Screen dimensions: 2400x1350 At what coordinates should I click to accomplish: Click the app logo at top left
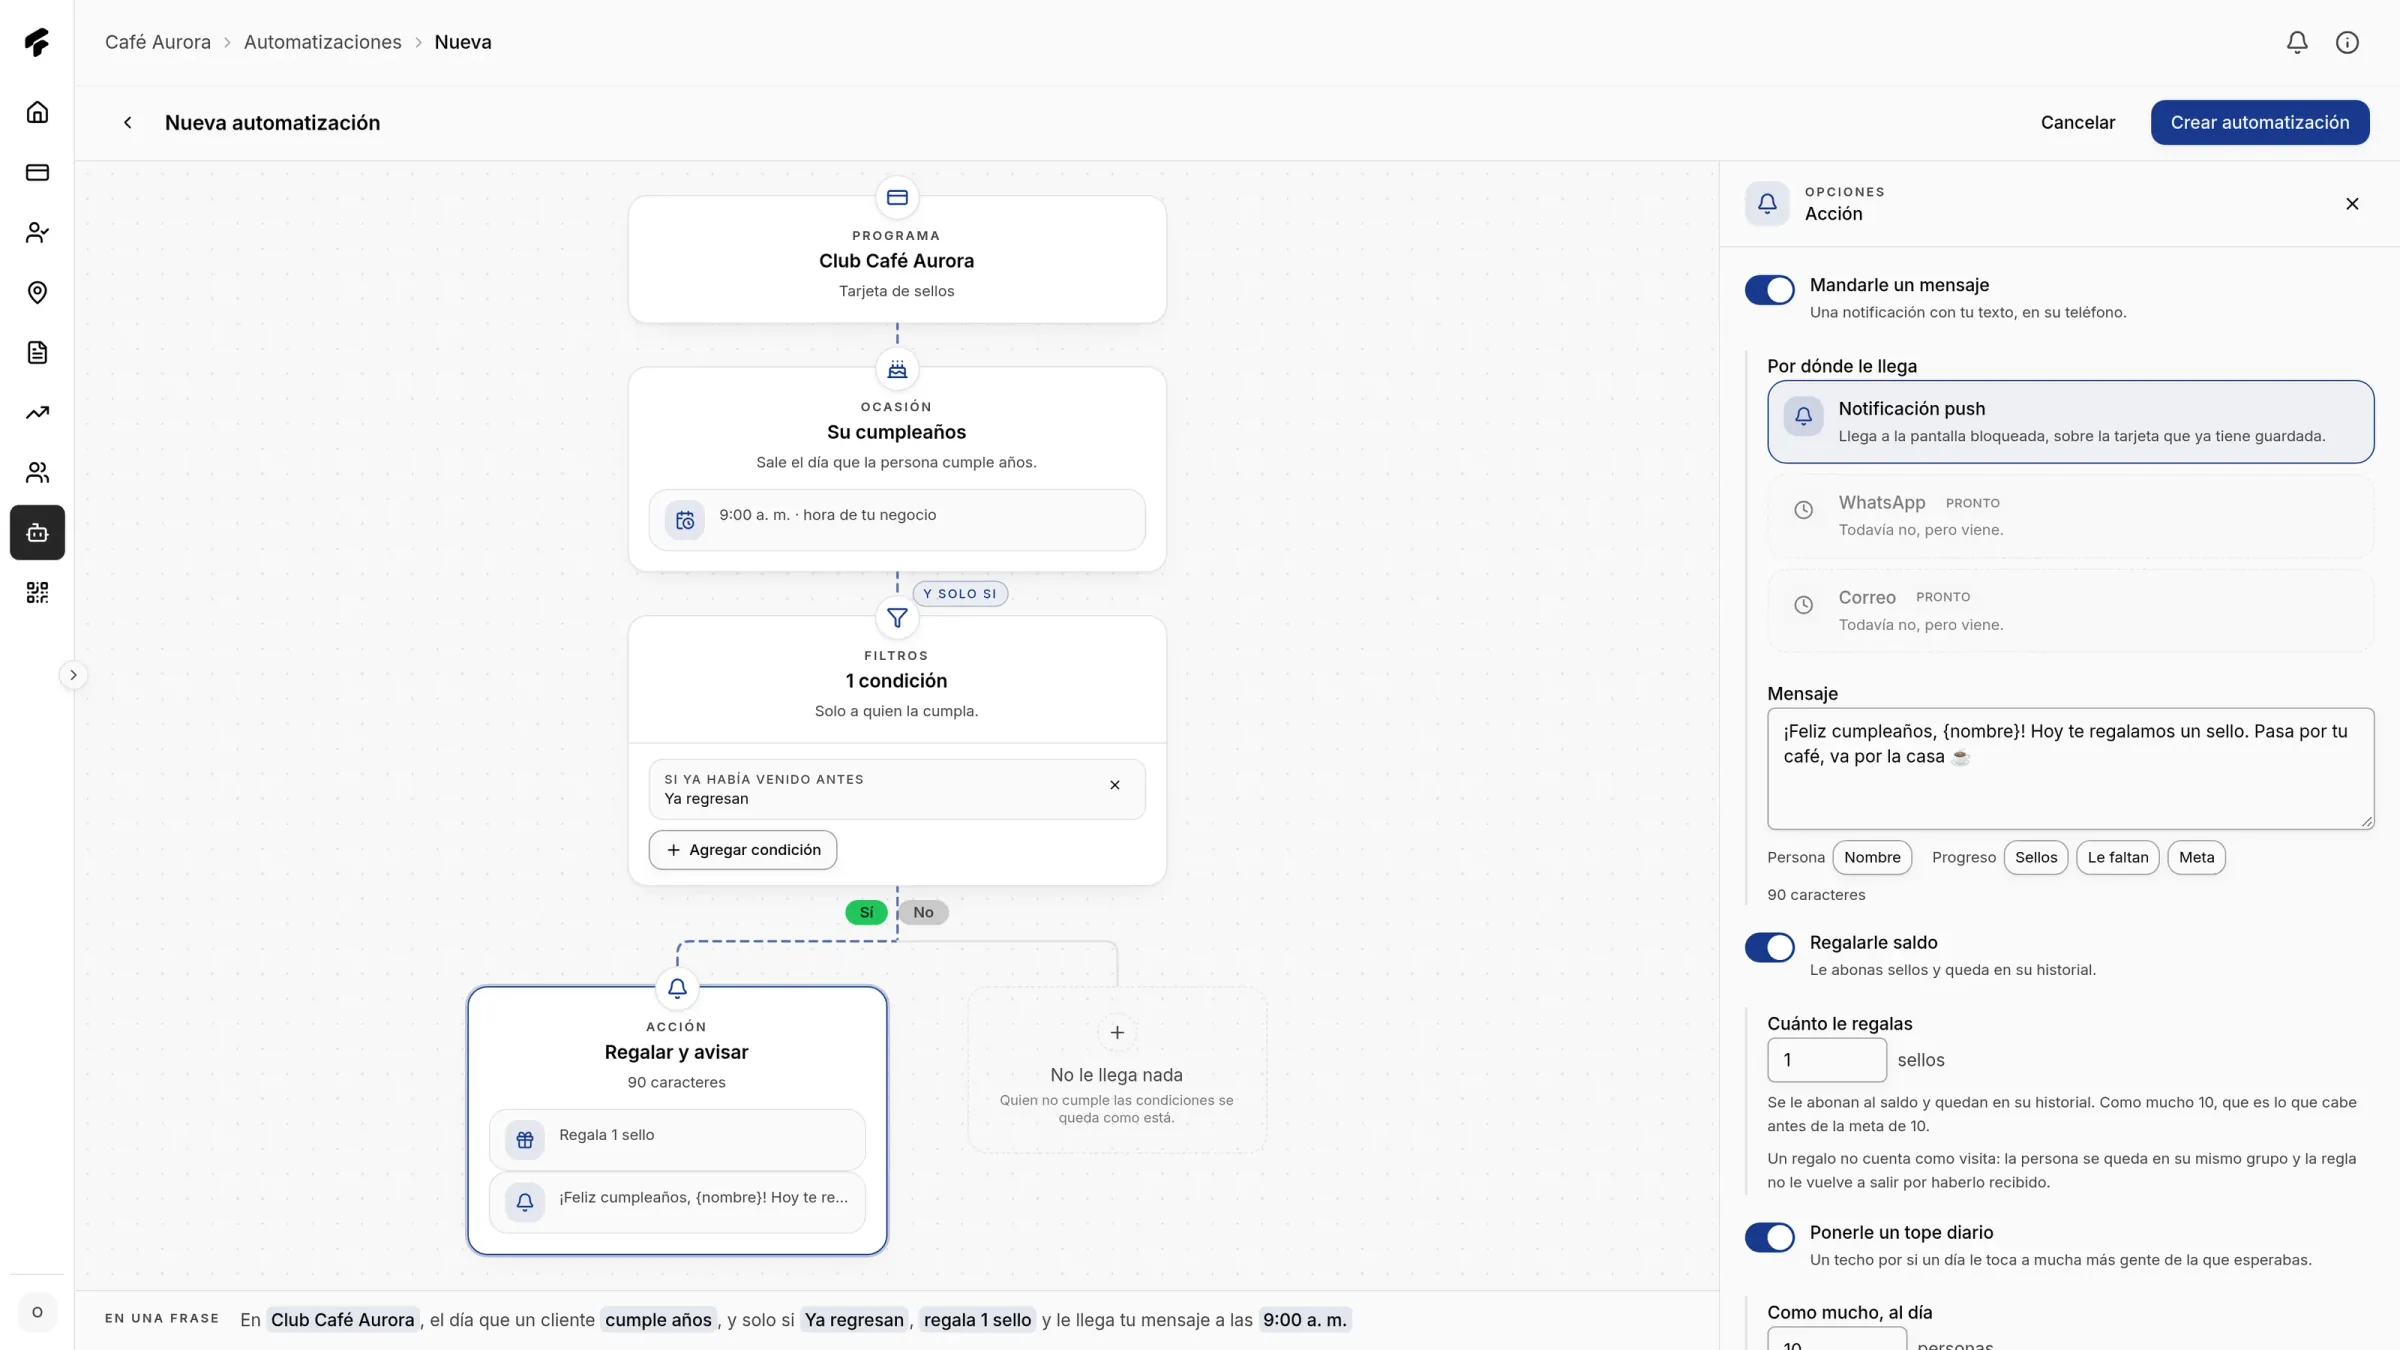(x=37, y=42)
